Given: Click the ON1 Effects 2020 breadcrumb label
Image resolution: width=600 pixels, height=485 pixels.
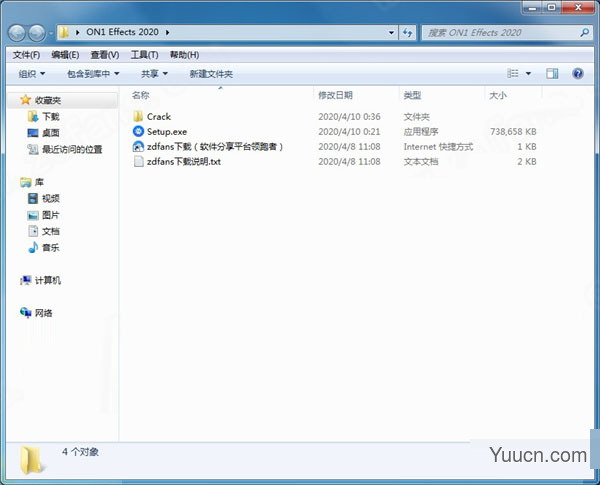Looking at the screenshot, I should 122,32.
